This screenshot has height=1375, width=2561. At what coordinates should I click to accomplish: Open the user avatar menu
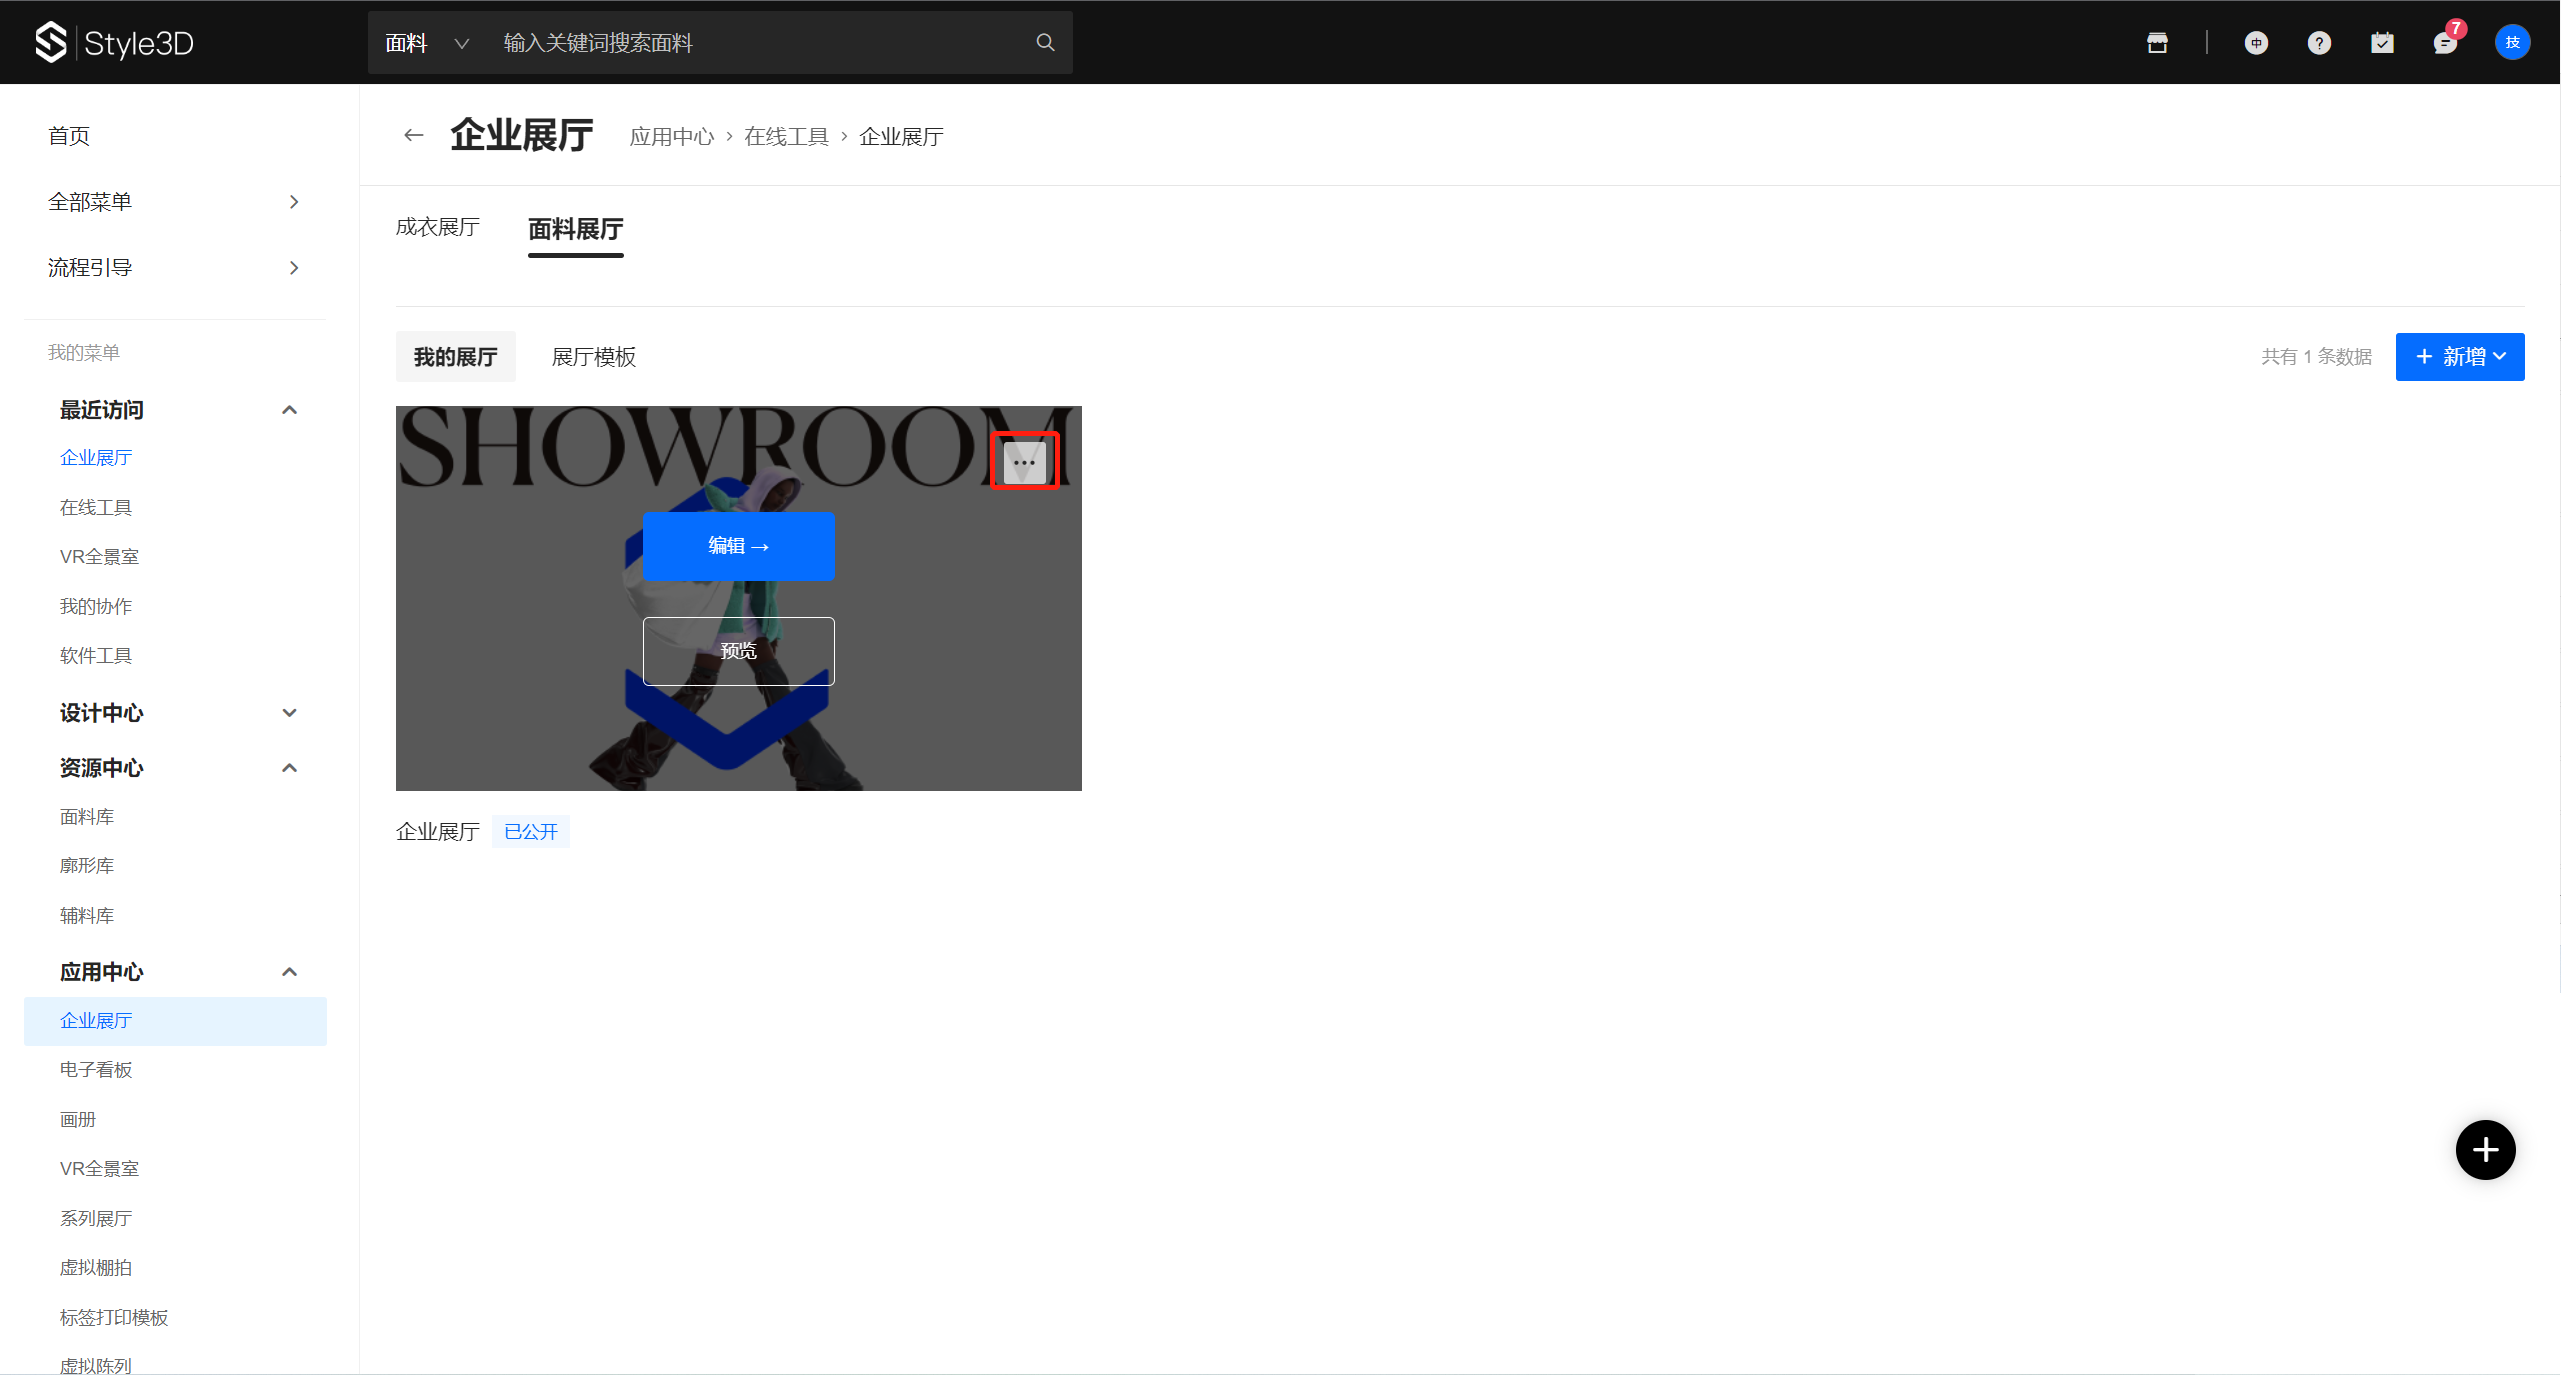tap(2512, 42)
